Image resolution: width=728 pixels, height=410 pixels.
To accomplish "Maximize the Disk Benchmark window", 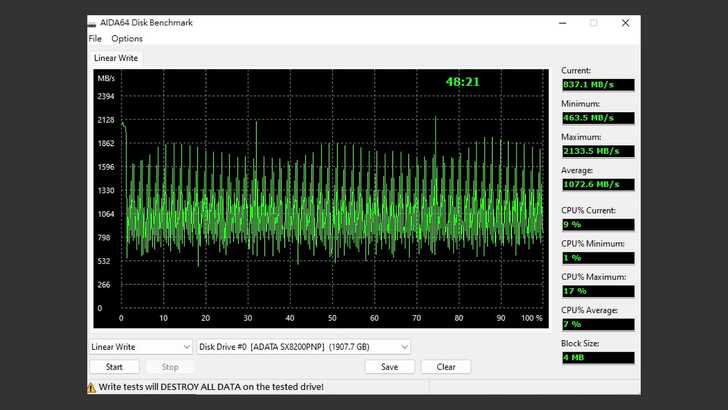I will tap(593, 23).
